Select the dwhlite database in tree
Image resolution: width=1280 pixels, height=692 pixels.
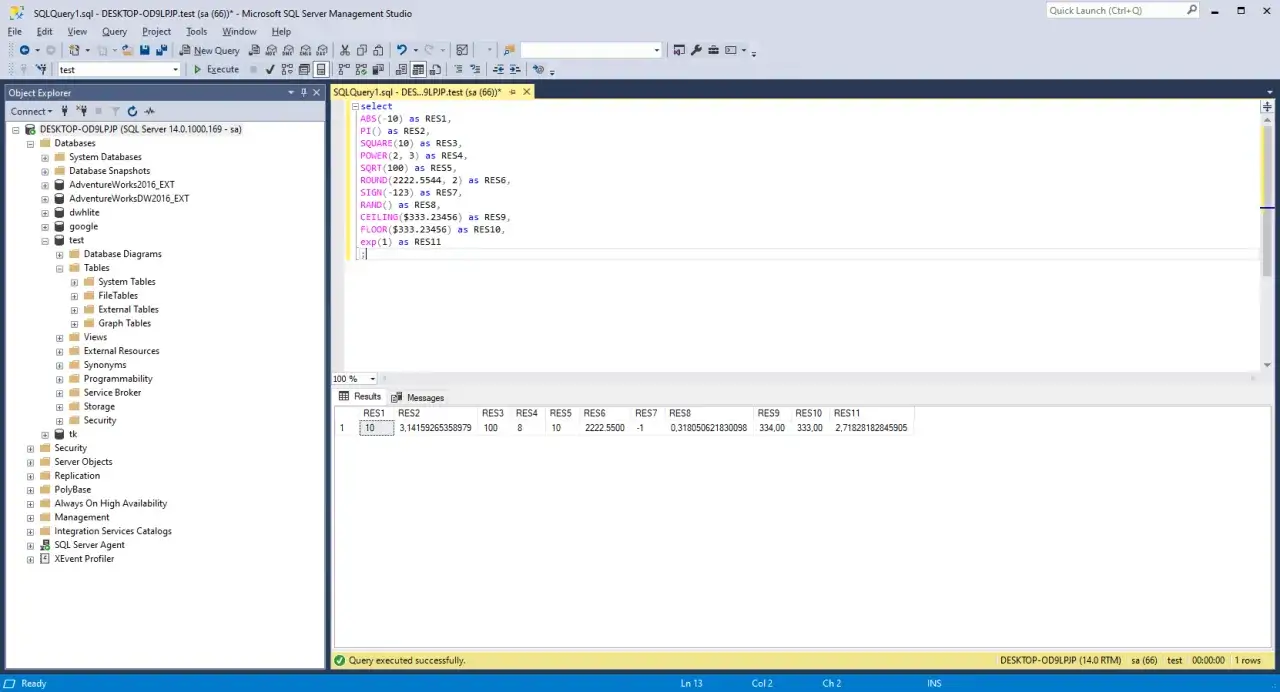click(84, 213)
